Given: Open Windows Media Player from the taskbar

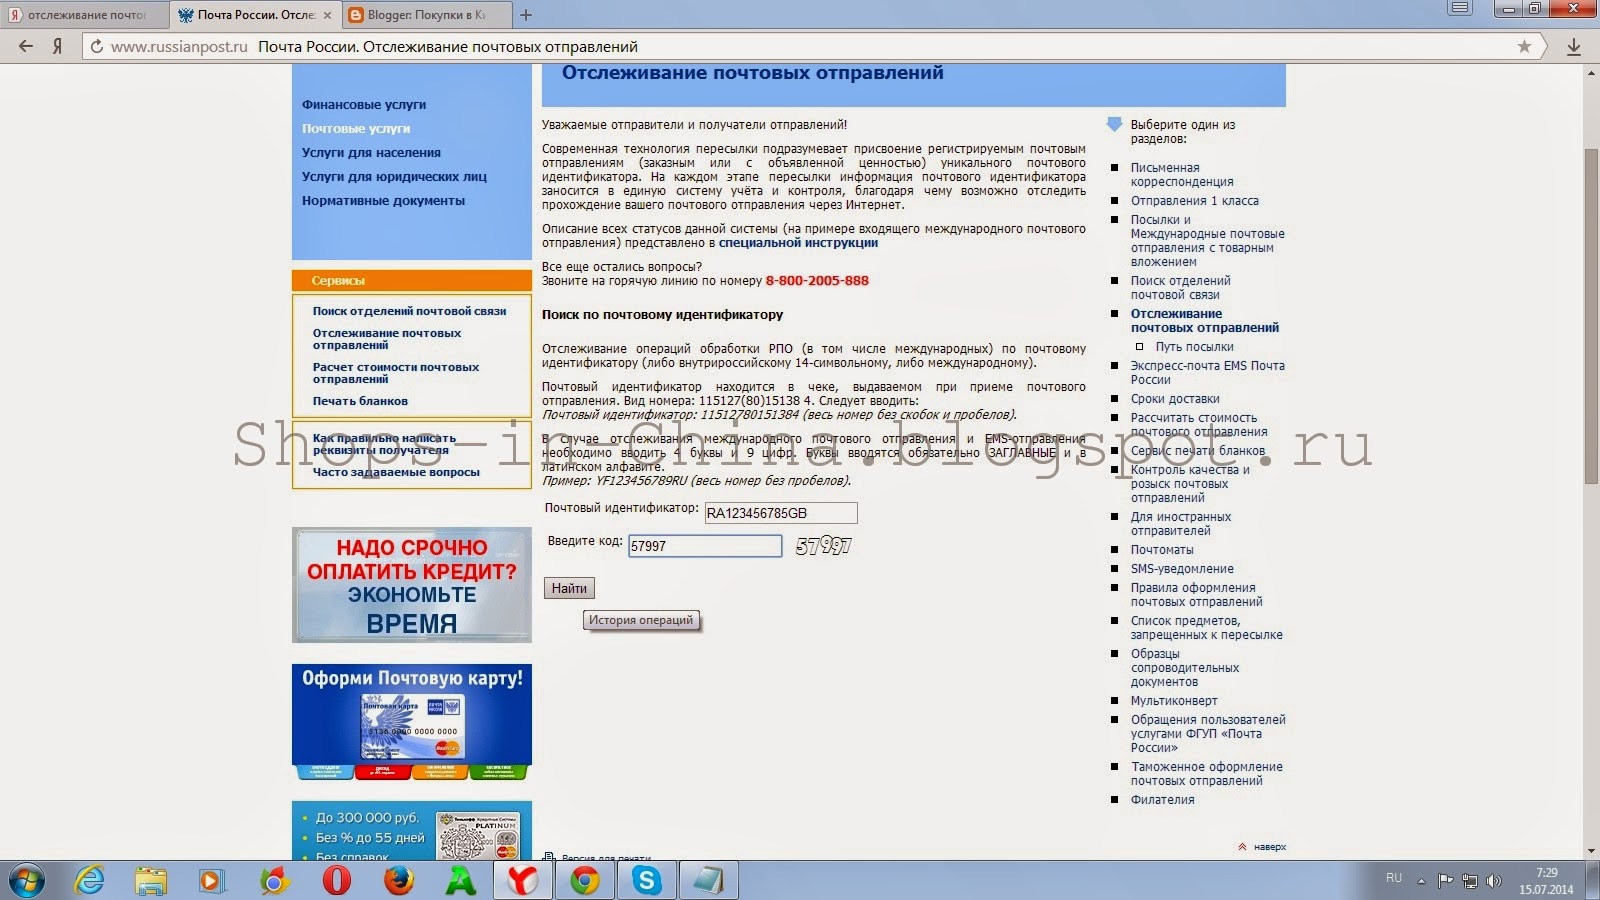Looking at the screenshot, I should 211,880.
